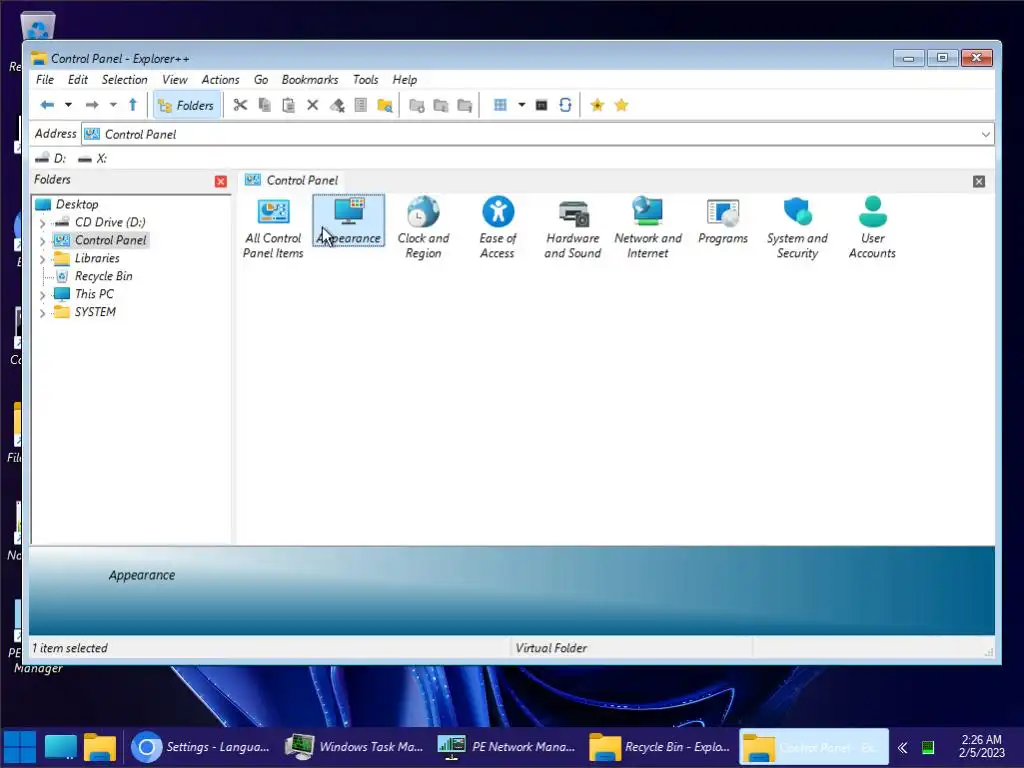Open Windows Task Manager from the taskbar
1024x768 pixels.
pos(357,747)
